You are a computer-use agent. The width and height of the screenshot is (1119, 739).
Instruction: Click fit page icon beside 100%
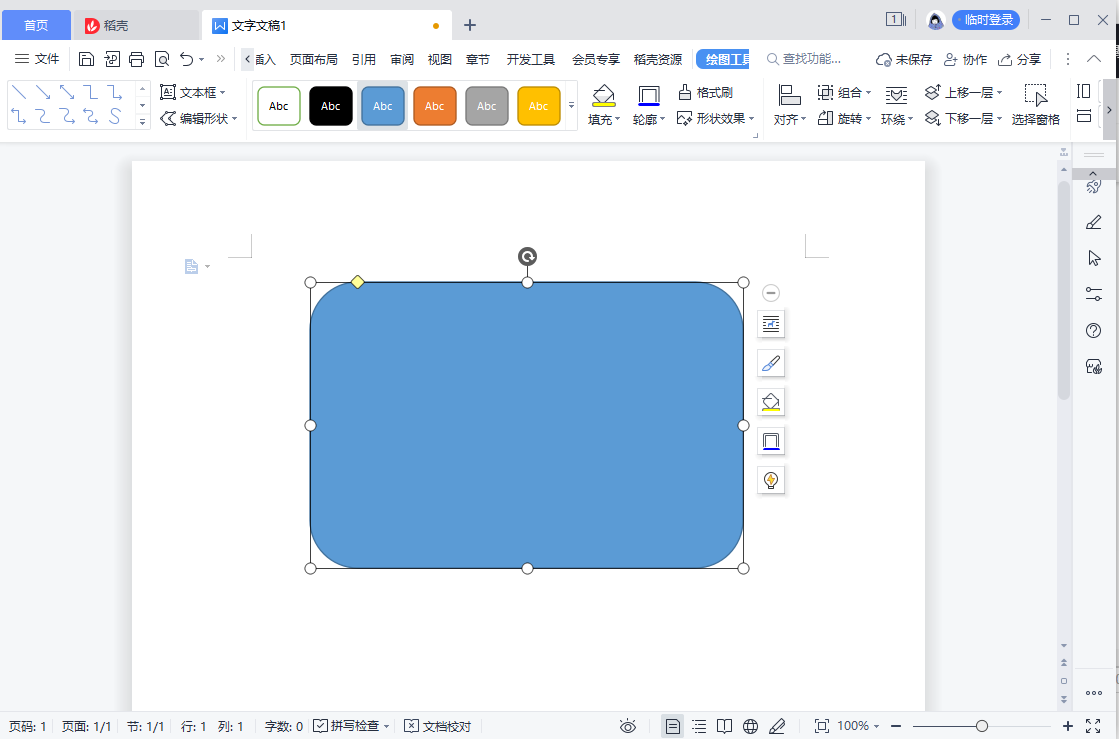point(822,726)
